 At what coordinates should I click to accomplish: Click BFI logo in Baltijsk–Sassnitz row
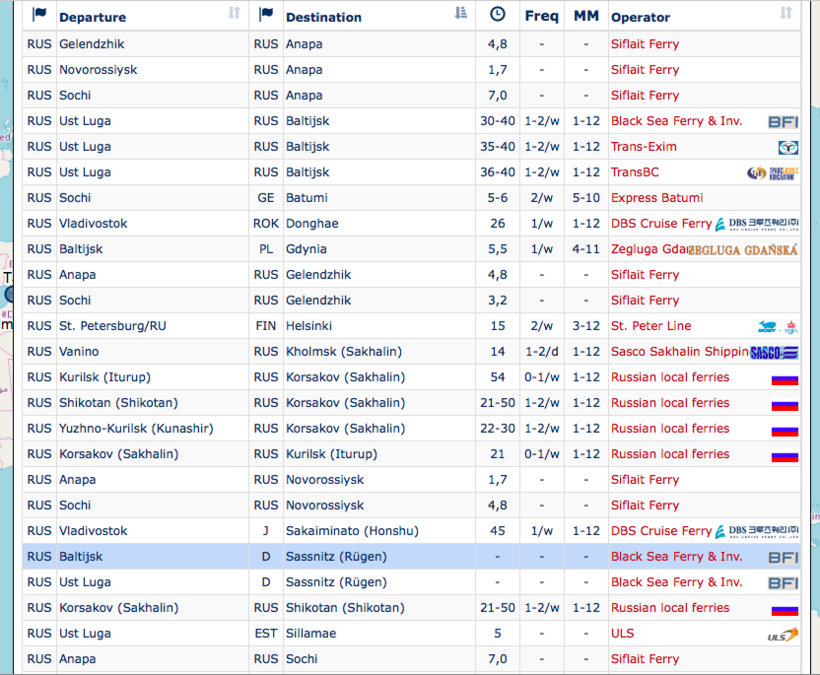pyautogui.click(x=783, y=557)
